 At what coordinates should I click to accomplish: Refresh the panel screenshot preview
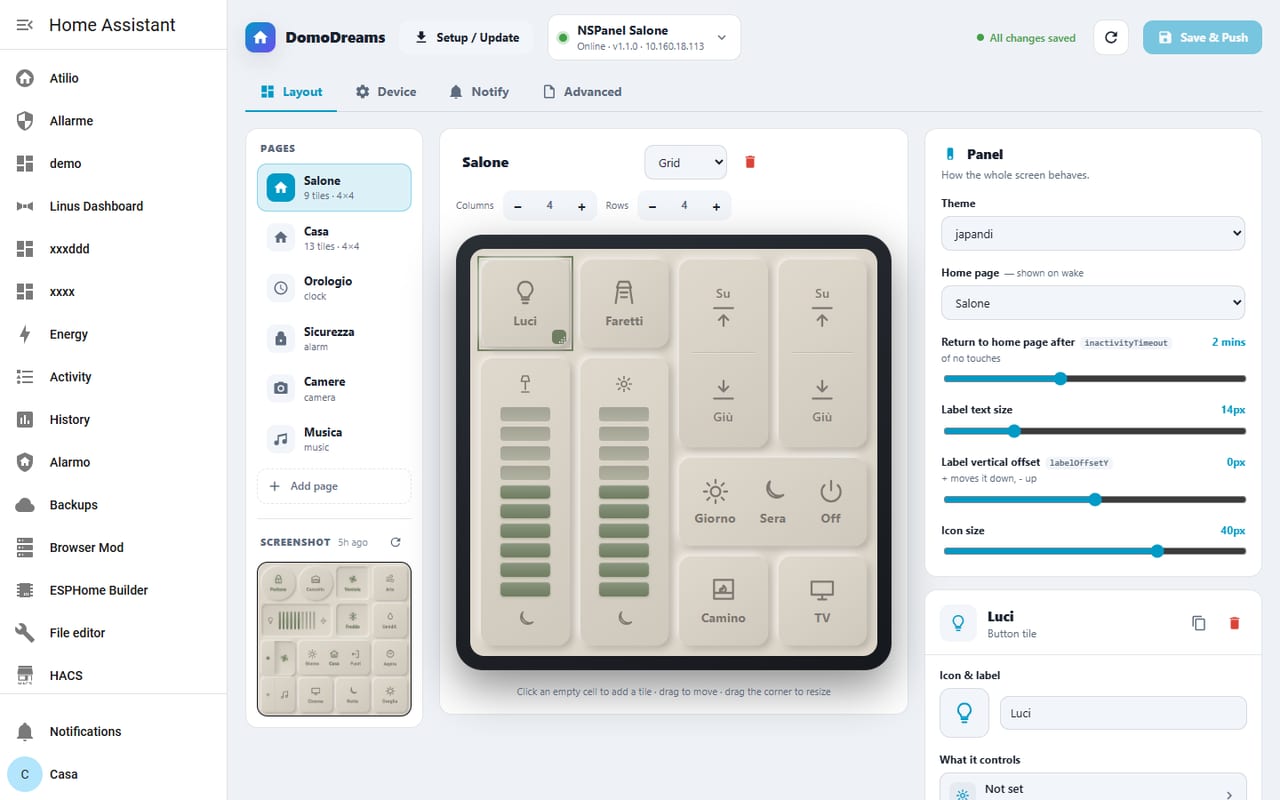click(x=395, y=542)
